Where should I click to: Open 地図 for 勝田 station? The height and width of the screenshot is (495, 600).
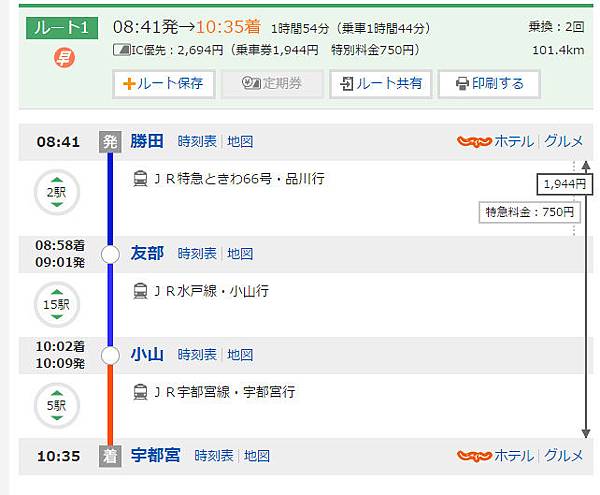click(x=240, y=142)
